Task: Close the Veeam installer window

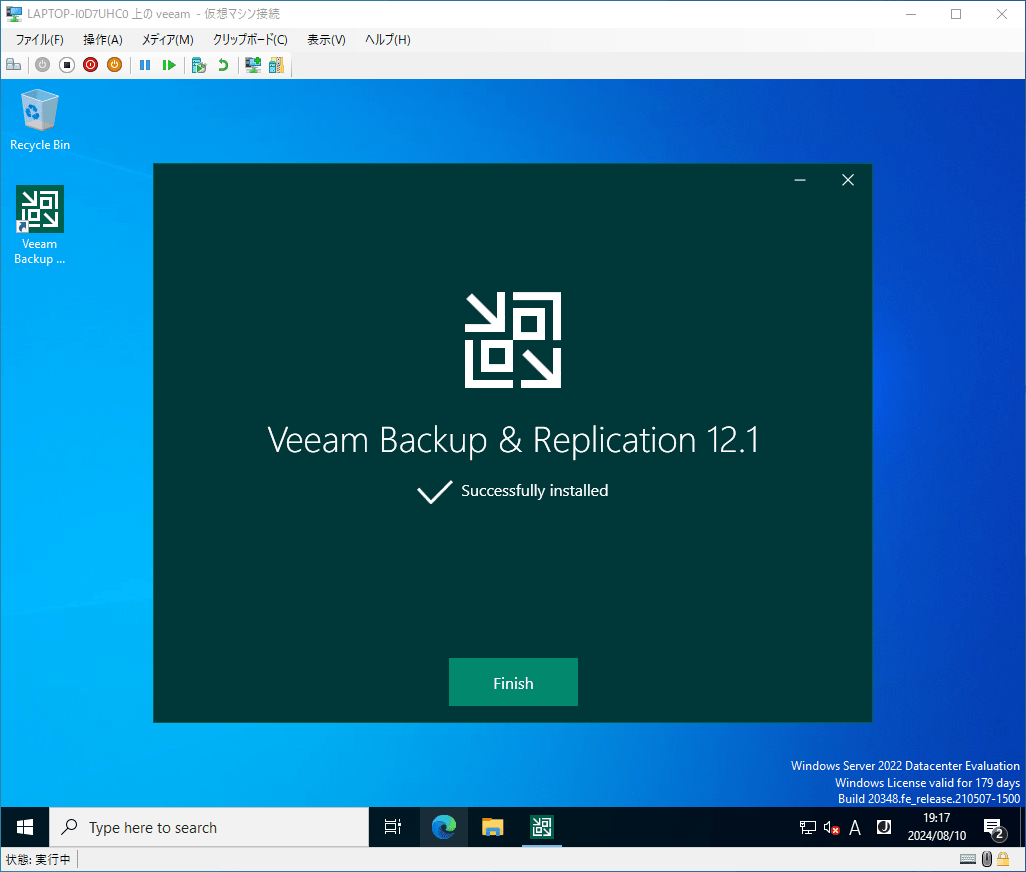Action: point(848,180)
